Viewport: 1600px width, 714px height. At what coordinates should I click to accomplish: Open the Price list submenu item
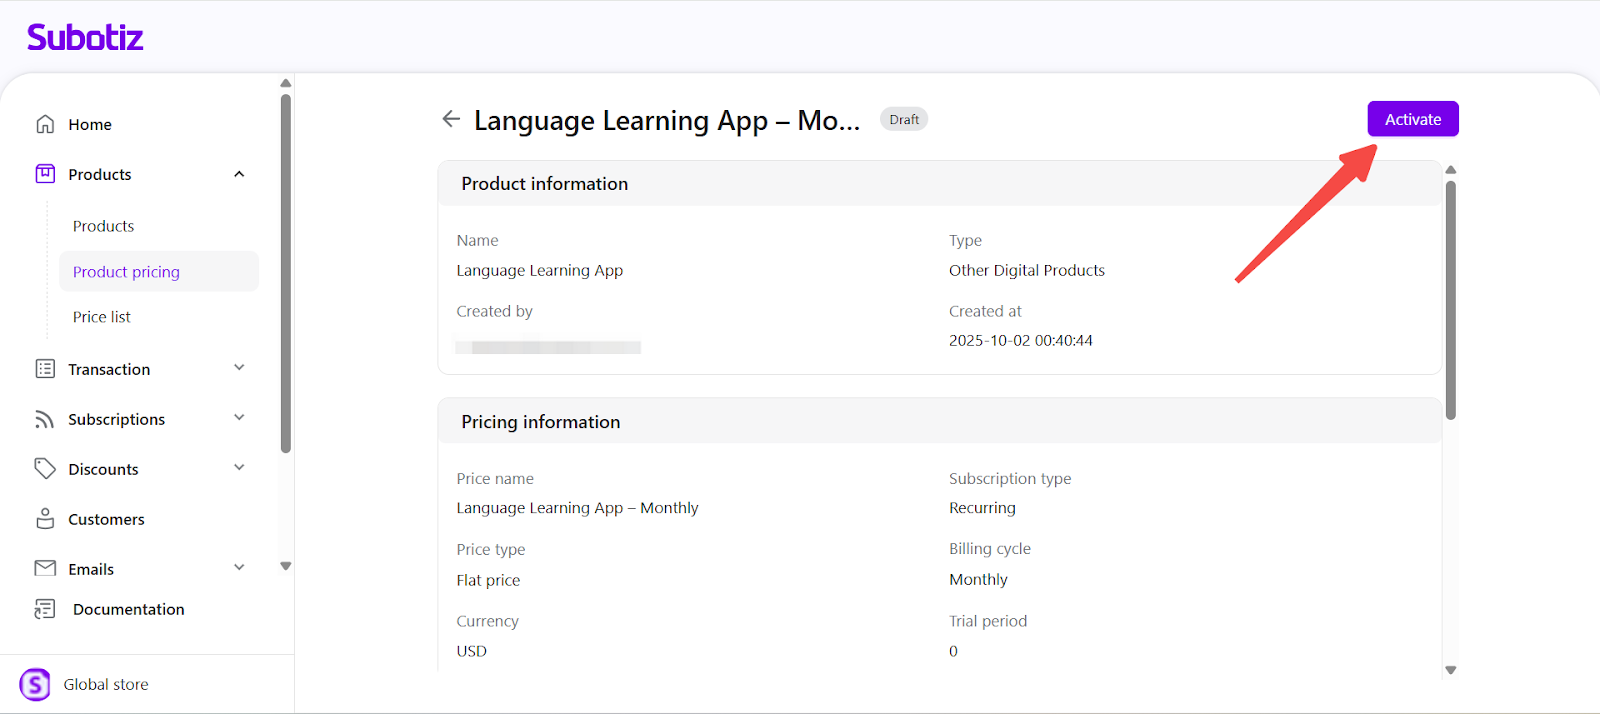pos(102,317)
